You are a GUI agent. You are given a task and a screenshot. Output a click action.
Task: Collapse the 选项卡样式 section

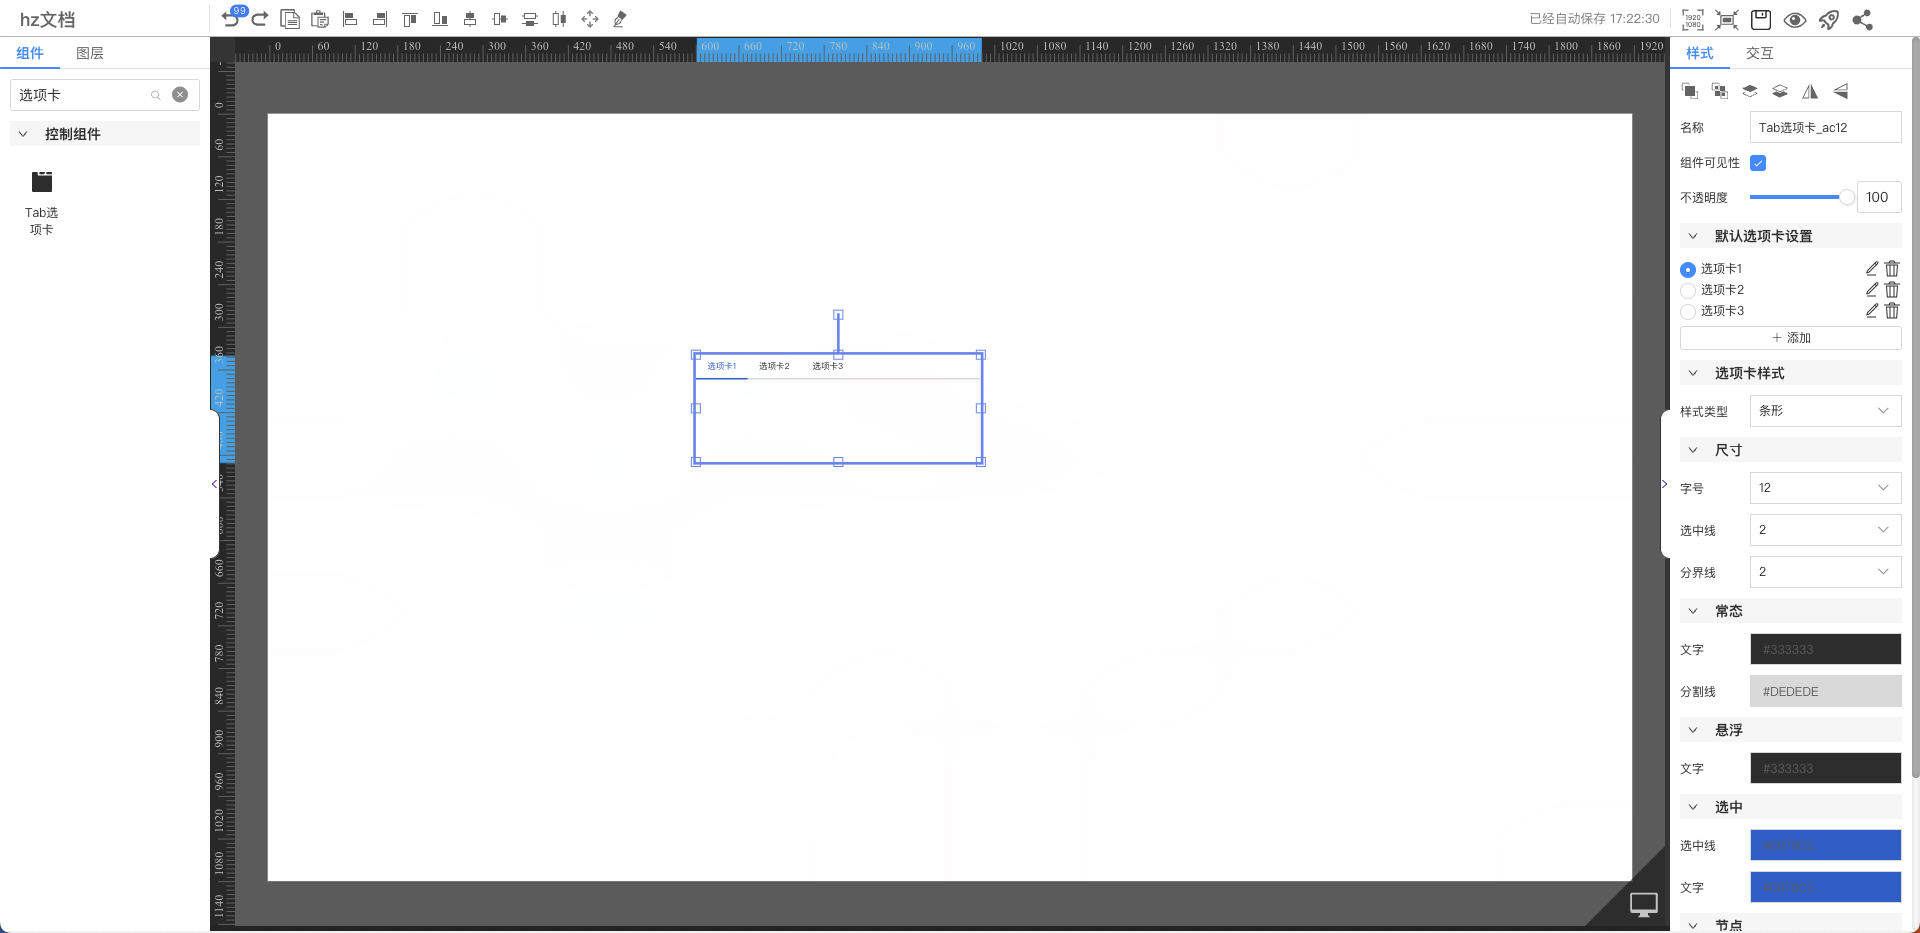[x=1693, y=373]
